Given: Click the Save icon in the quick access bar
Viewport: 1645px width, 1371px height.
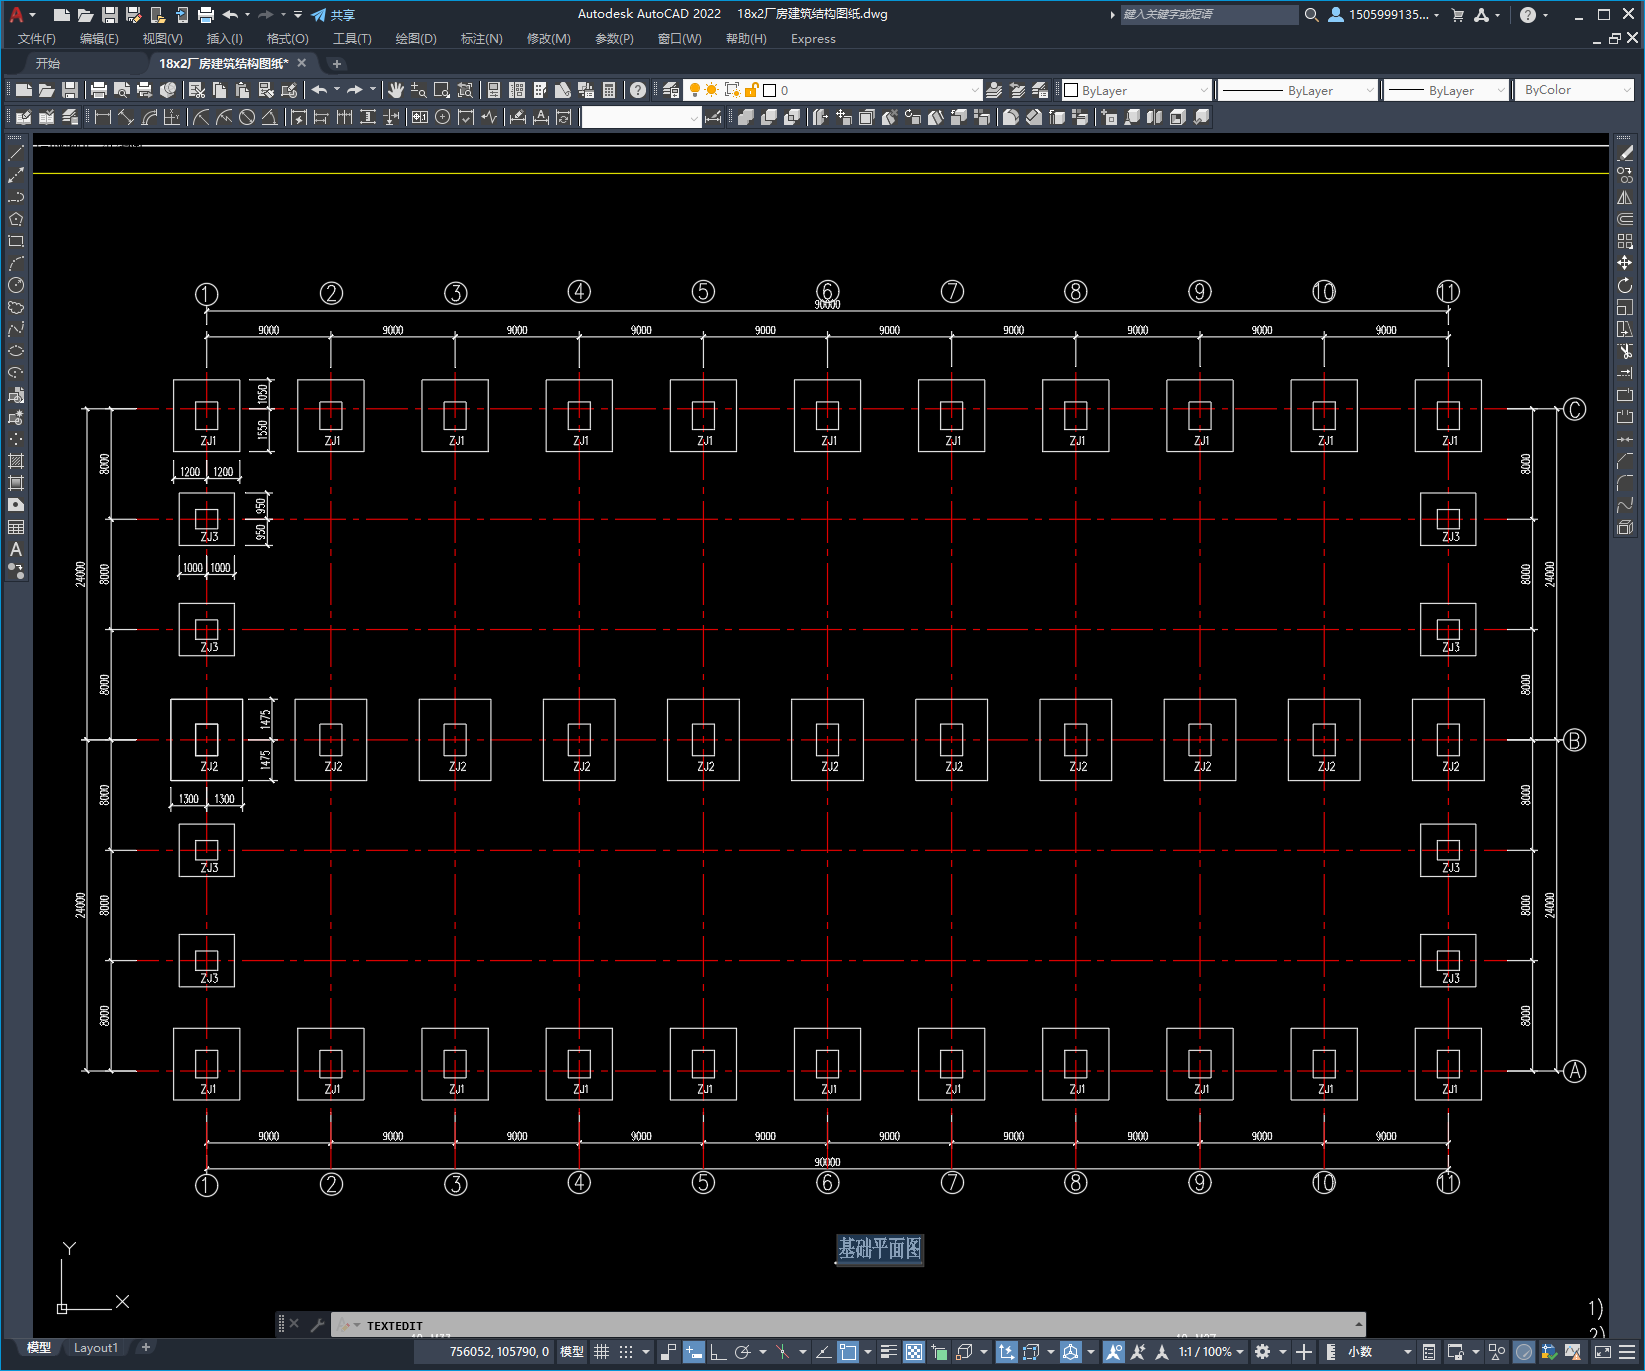Looking at the screenshot, I should (x=110, y=15).
